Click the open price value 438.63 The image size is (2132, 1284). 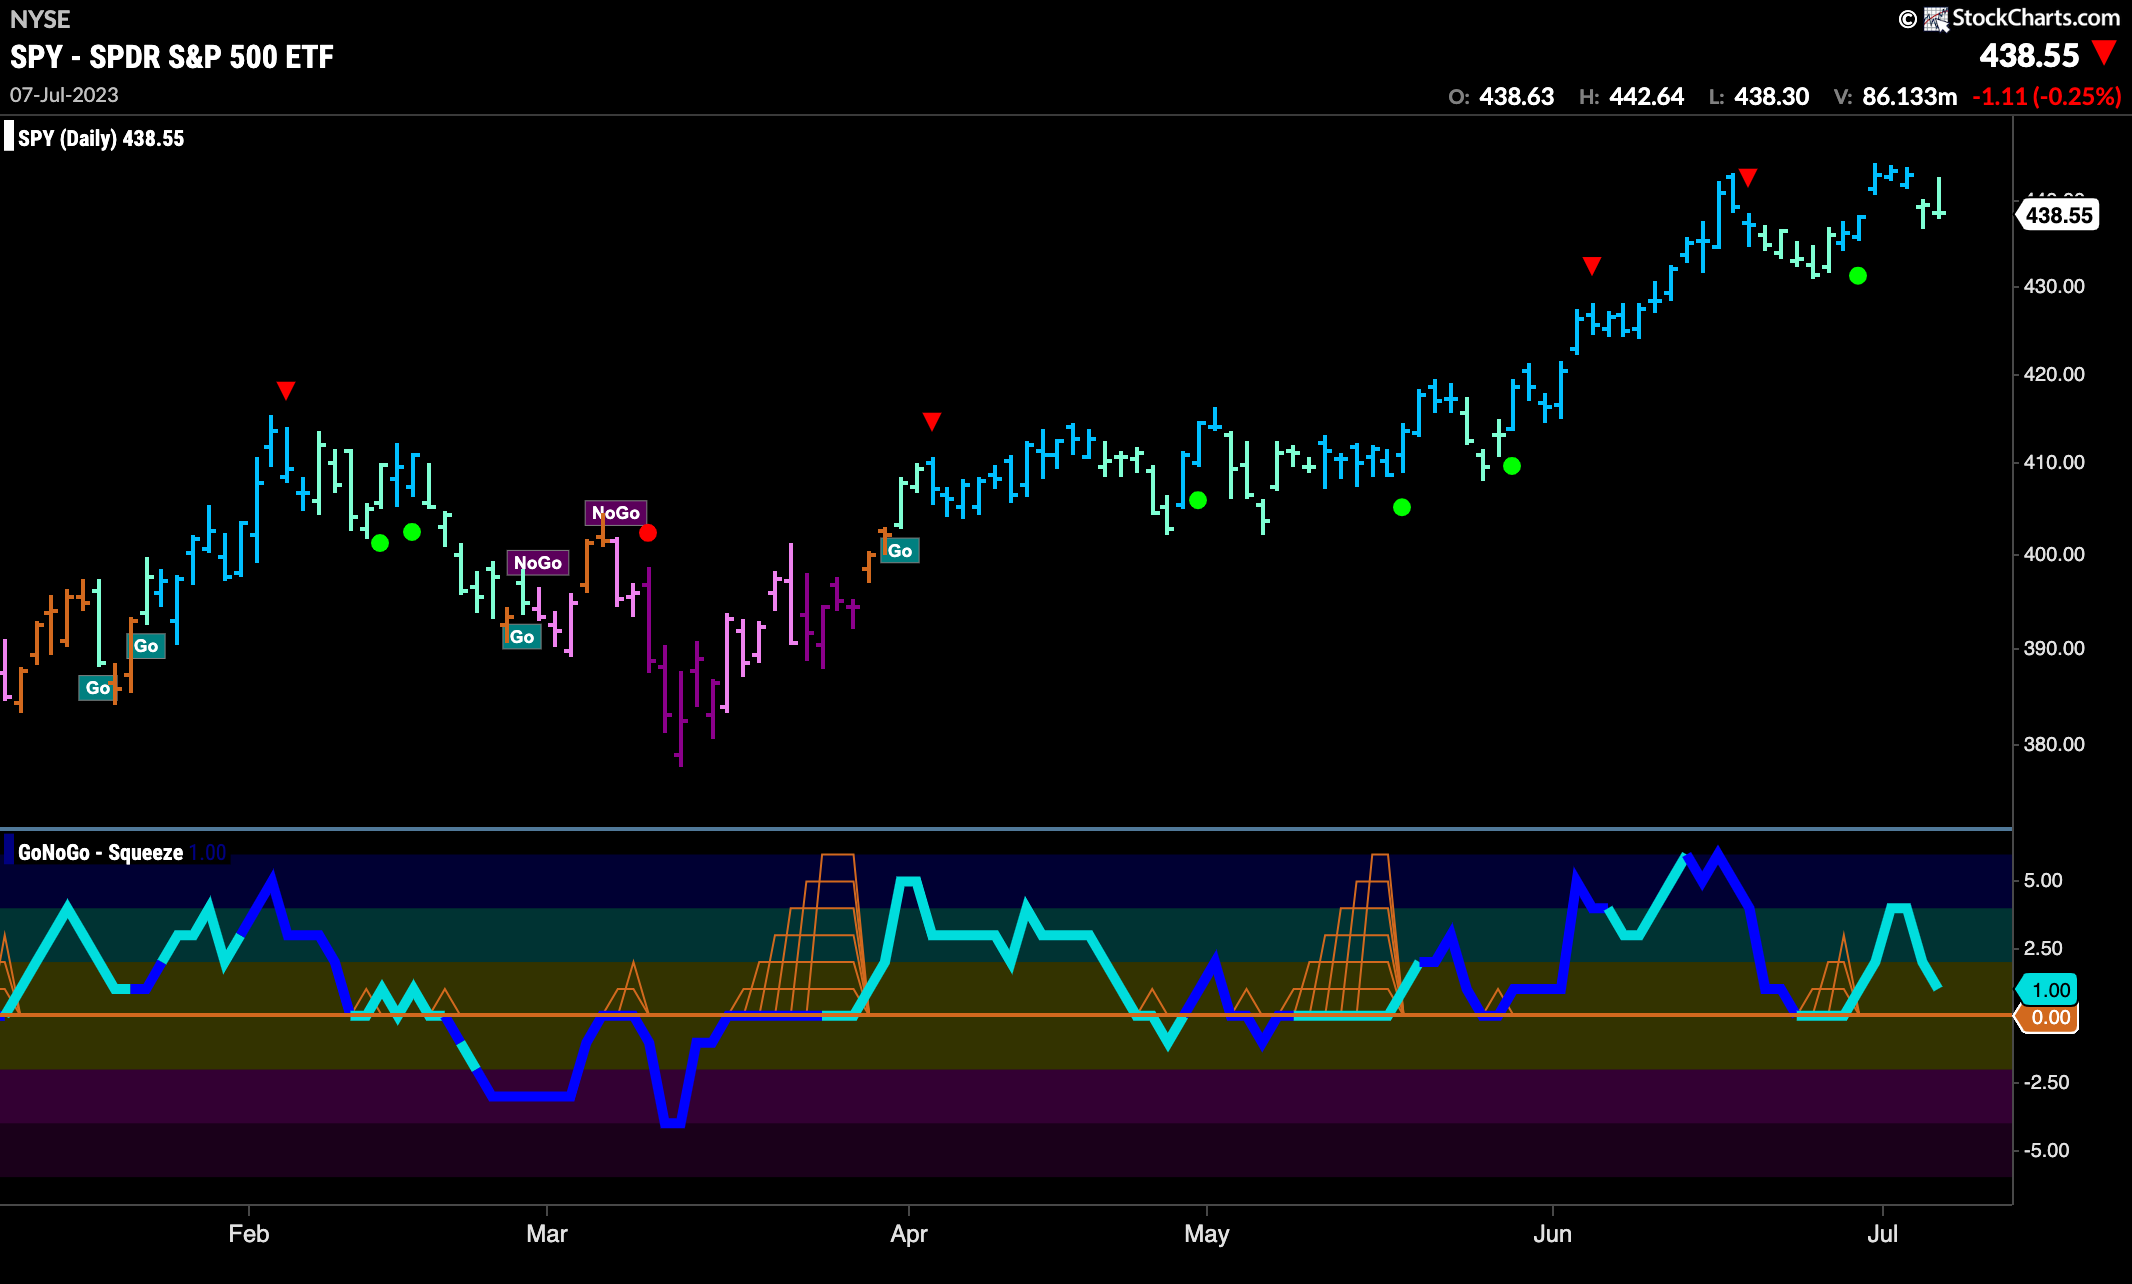1516,97
